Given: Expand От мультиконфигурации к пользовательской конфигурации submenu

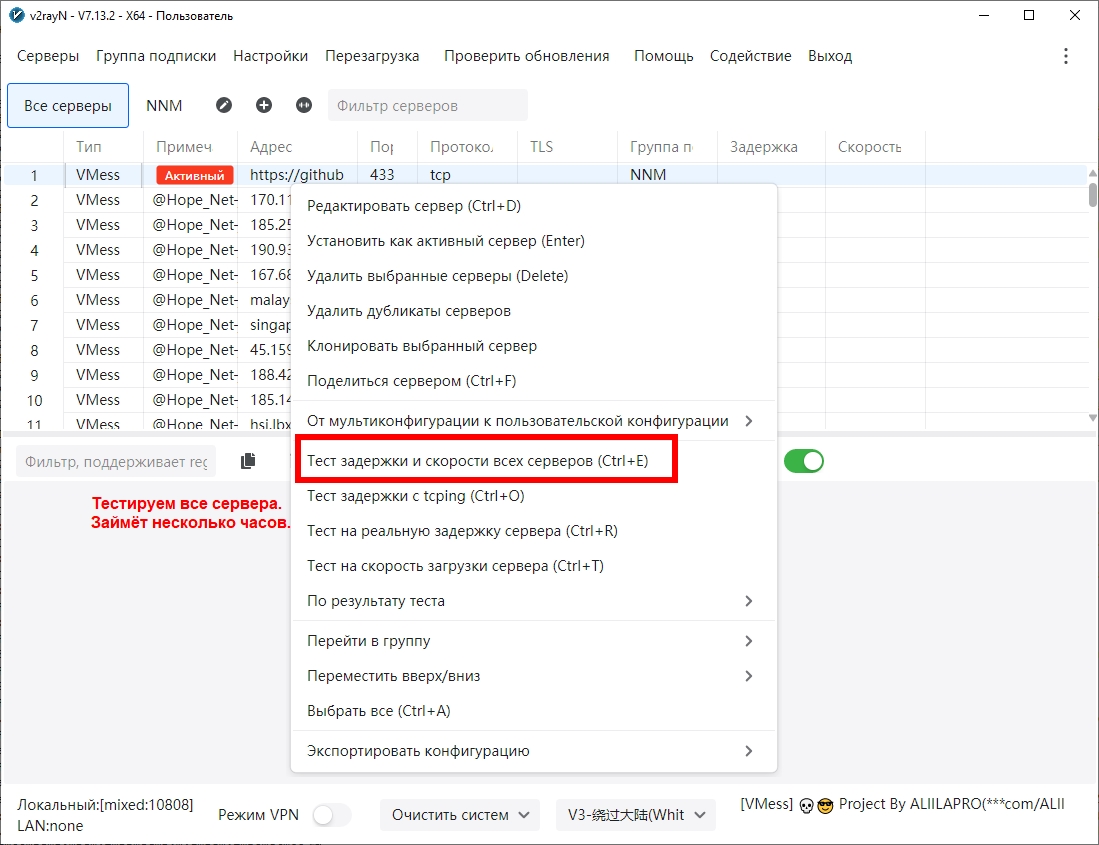Looking at the screenshot, I should (533, 421).
